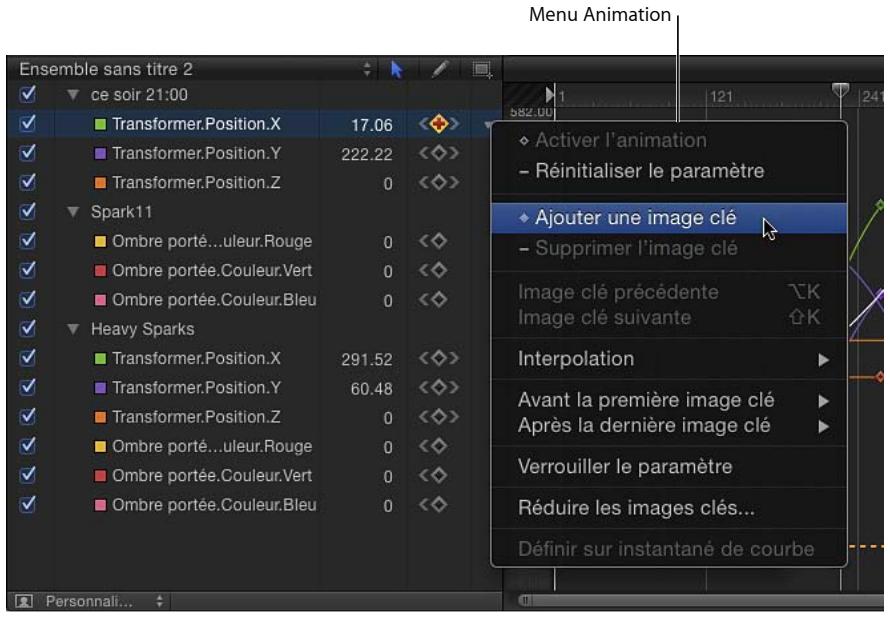
Task: Uncheck Spark11 Ombre porté Rouge checkbox
Action: (x=28, y=241)
